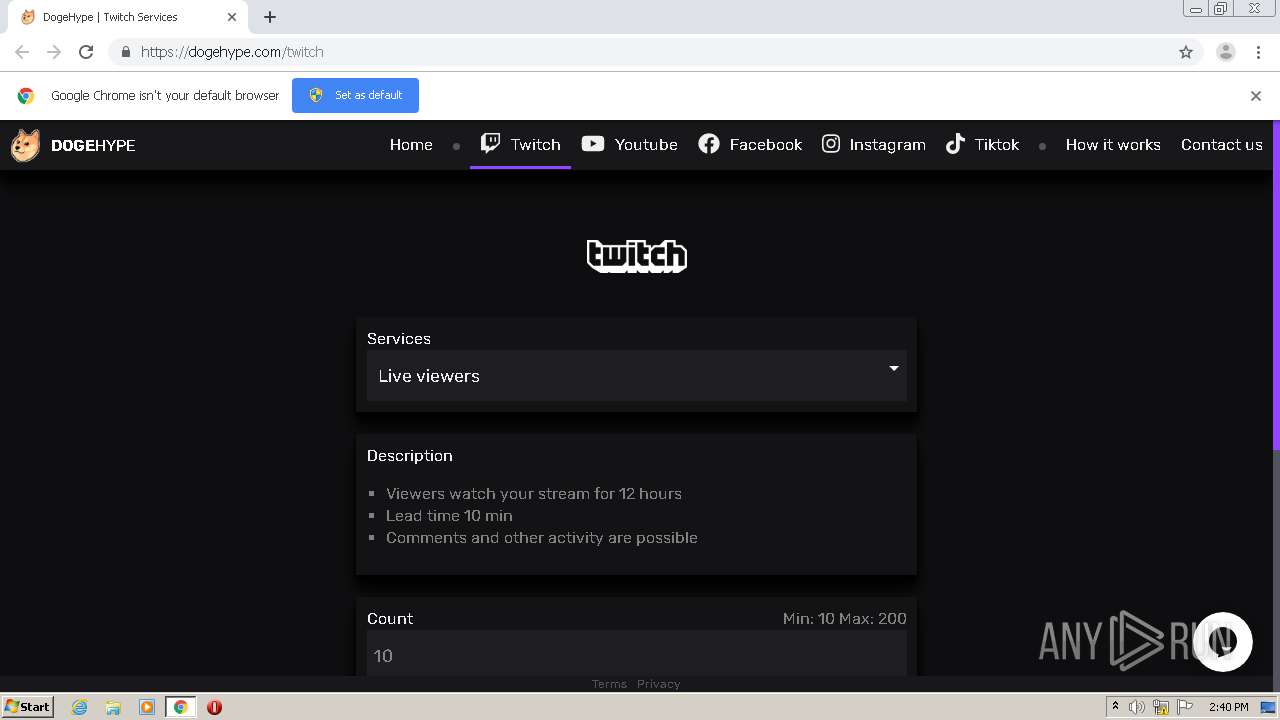Viewport: 1280px width, 720px height.
Task: Open the Terms link
Action: 609,684
